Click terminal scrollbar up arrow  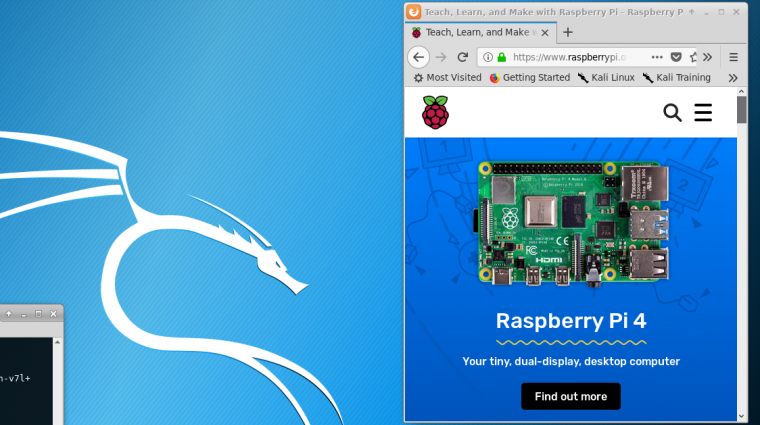tap(58, 342)
